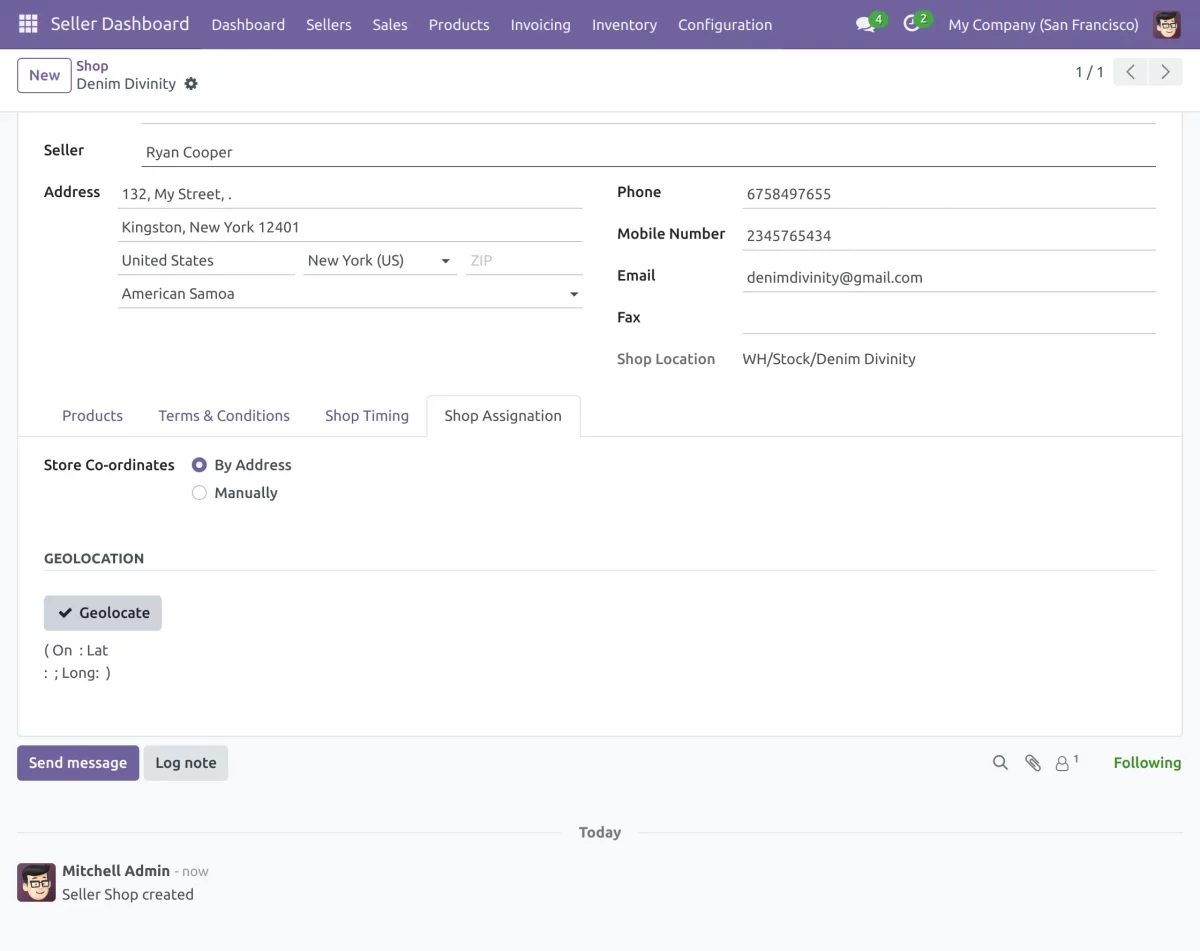This screenshot has width=1200, height=951.
Task: Show followers list icon
Action: click(x=1065, y=763)
